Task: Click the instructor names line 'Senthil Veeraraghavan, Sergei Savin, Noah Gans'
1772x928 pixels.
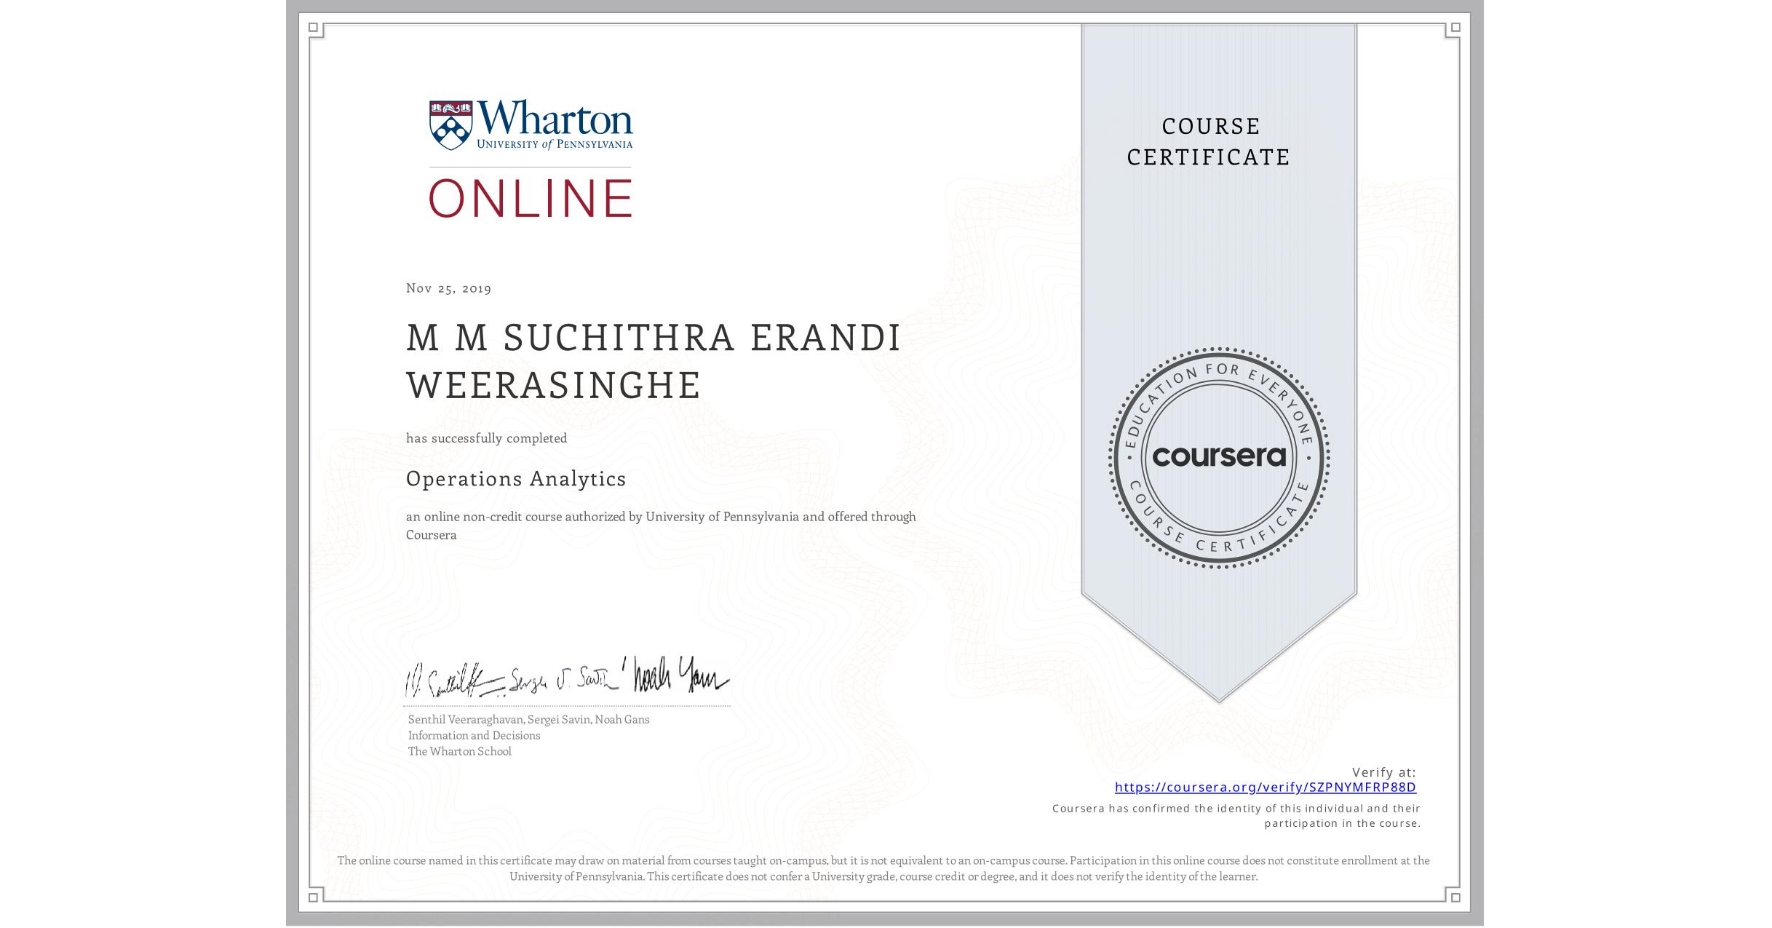Action: coord(529,719)
